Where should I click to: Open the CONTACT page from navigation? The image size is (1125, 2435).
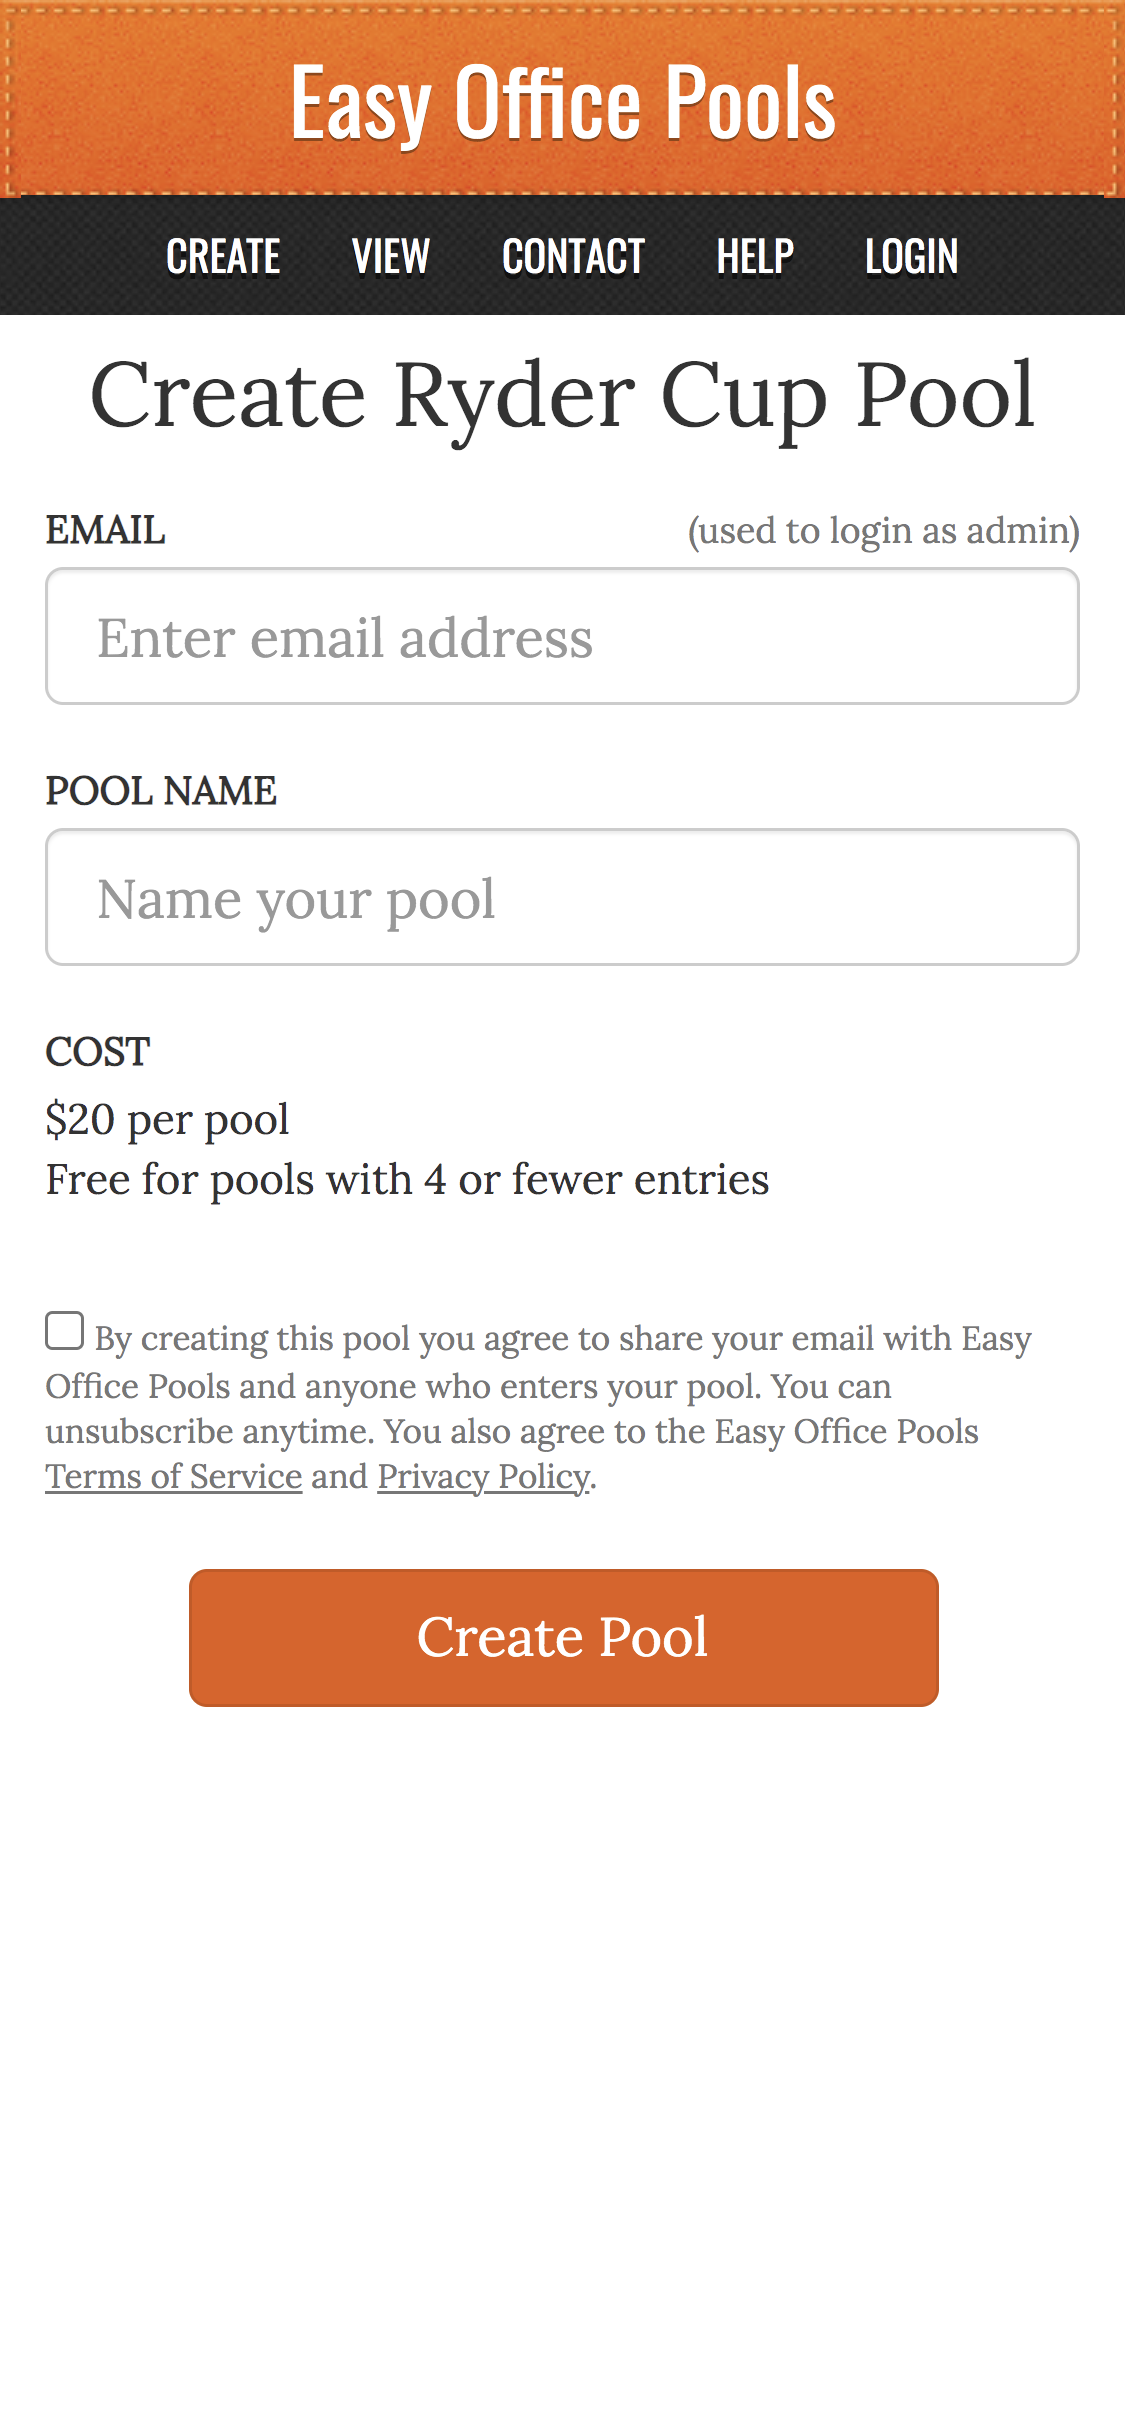573,256
